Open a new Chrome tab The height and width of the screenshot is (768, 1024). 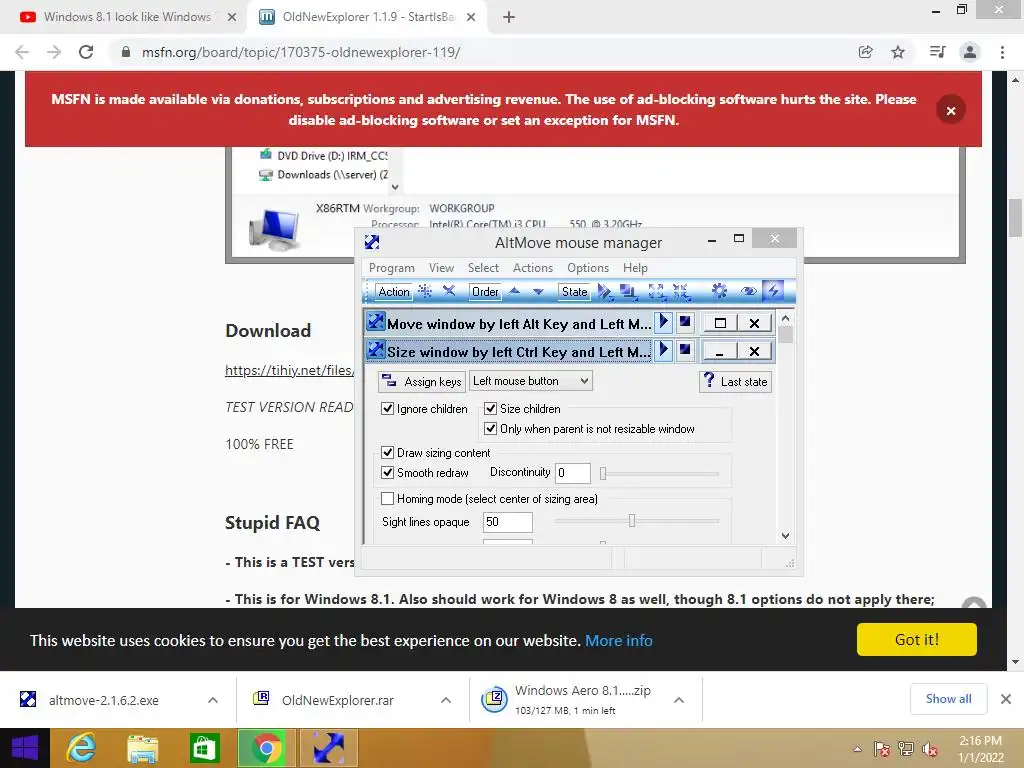pos(509,17)
